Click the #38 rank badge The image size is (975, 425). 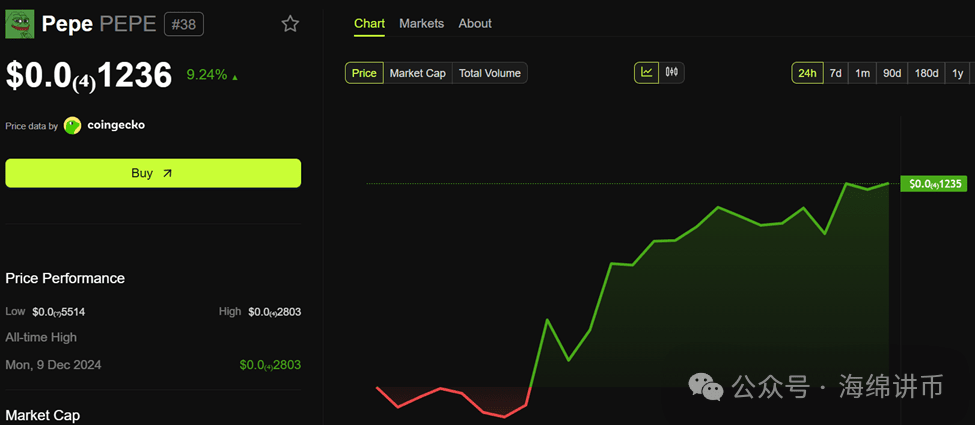183,24
